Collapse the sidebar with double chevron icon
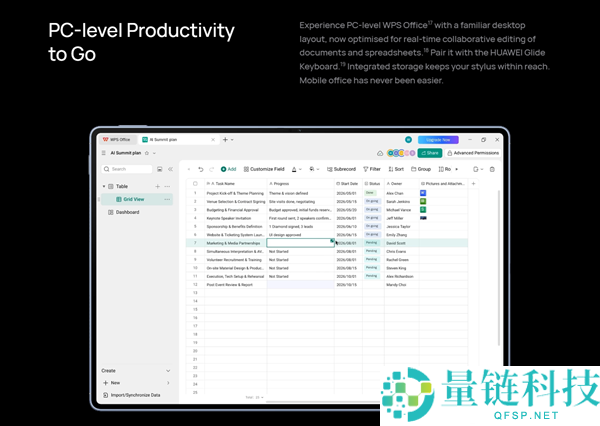 coord(171,169)
